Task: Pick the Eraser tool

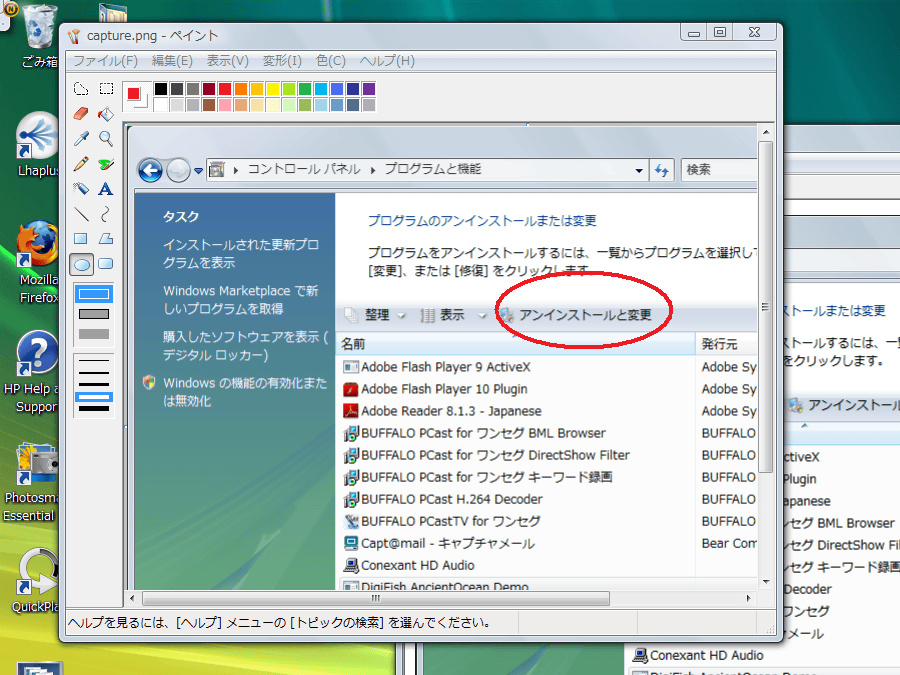Action: click(x=81, y=114)
